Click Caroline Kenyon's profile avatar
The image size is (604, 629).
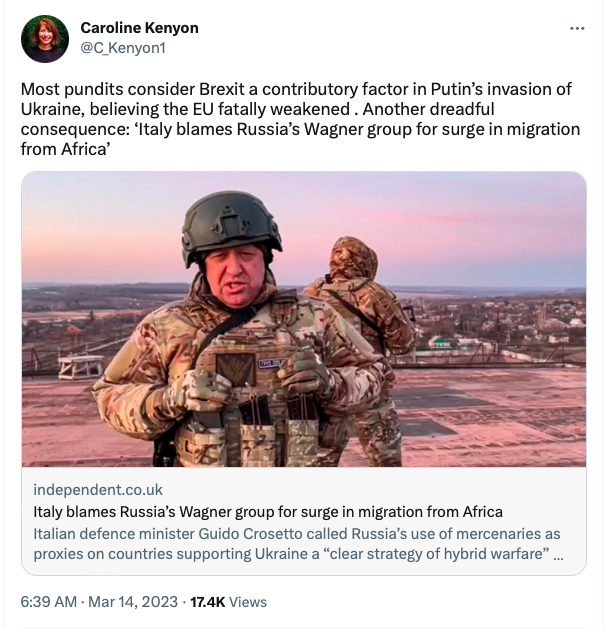pyautogui.click(x=45, y=39)
